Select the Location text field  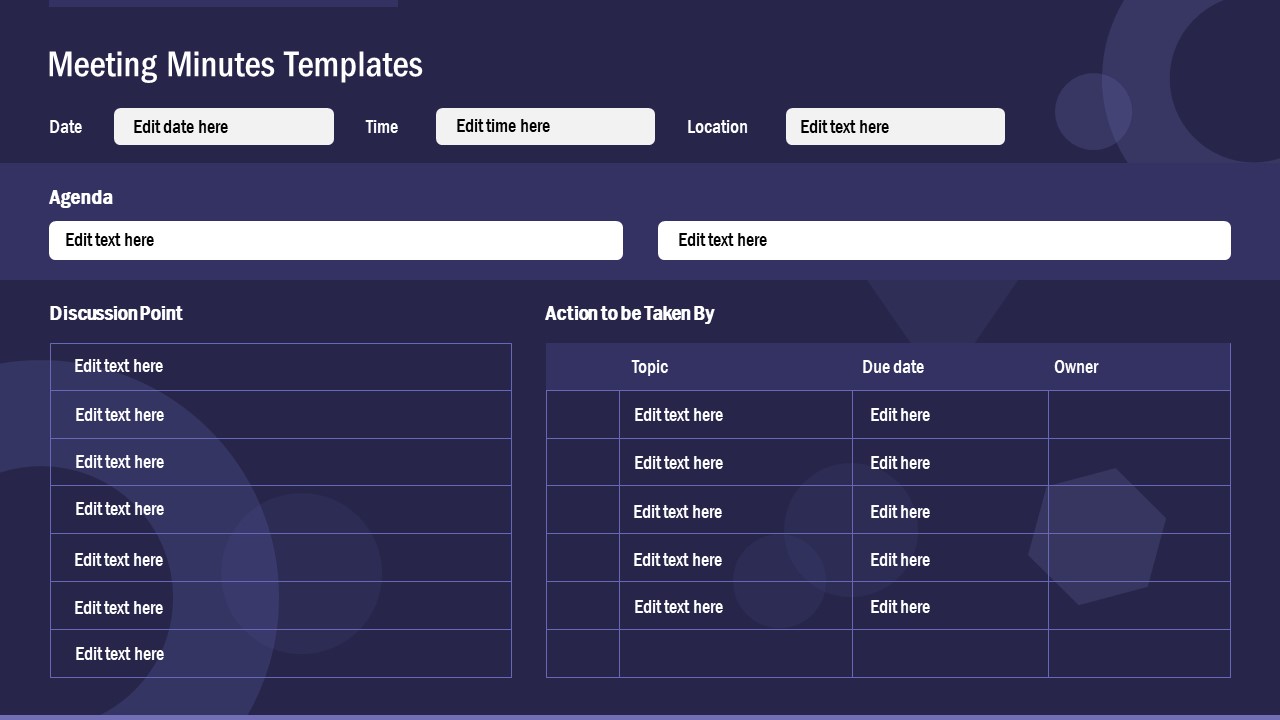[895, 126]
